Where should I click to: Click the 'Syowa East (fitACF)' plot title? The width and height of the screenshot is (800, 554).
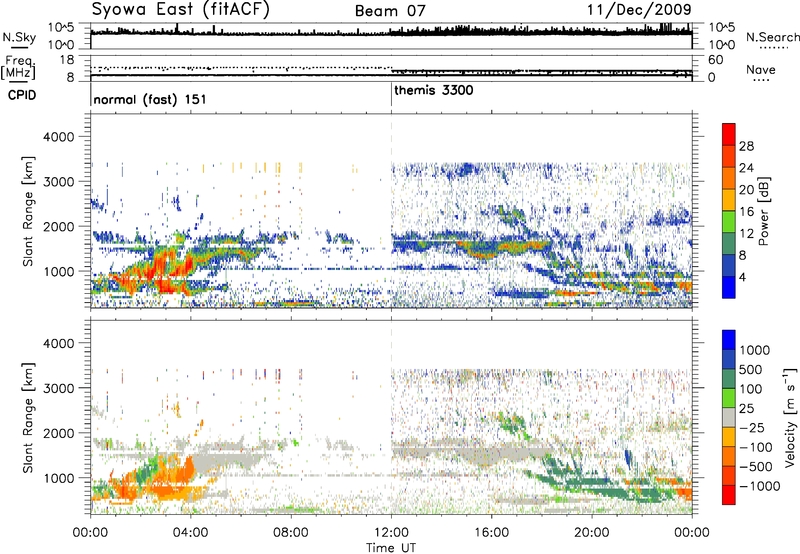pos(180,9)
